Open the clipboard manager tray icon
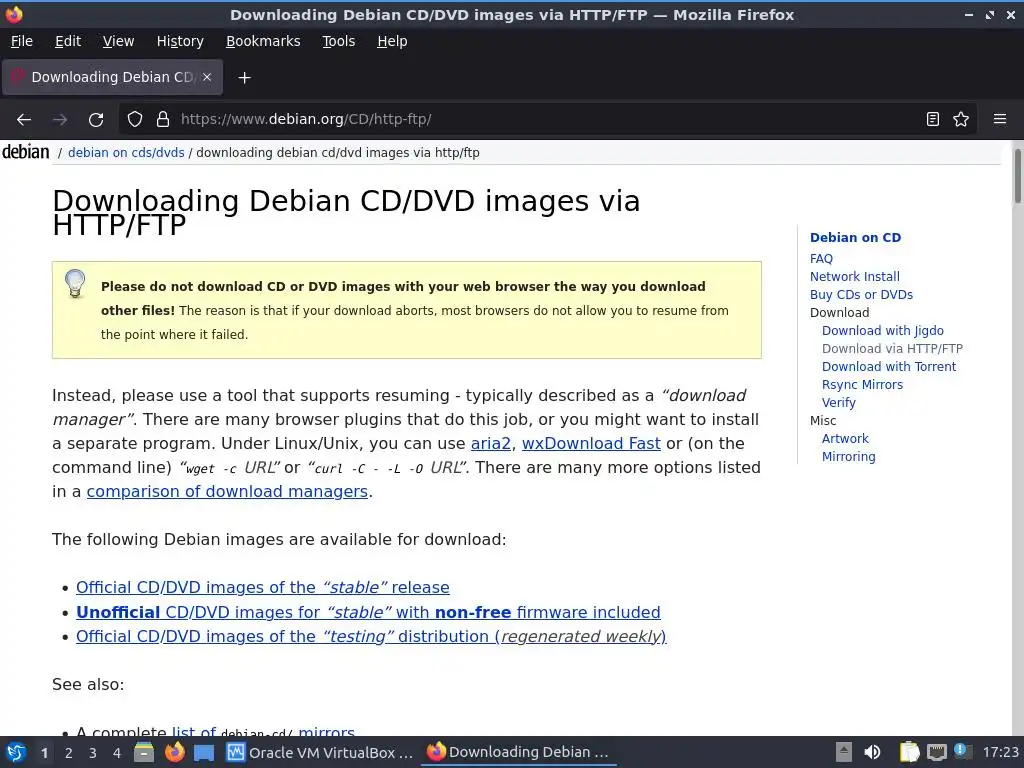The image size is (1024, 768). click(909, 752)
